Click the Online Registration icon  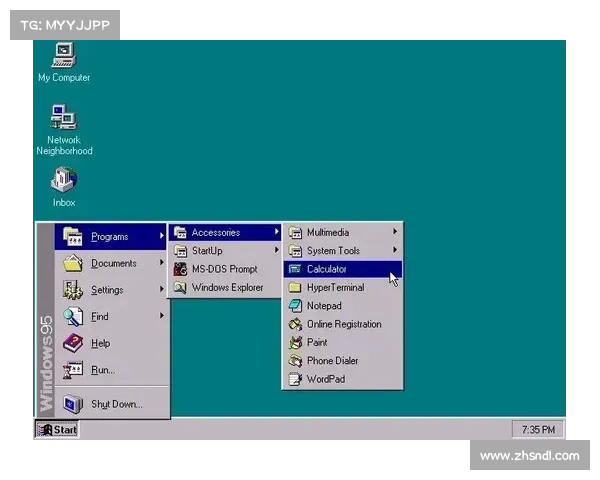(295, 324)
